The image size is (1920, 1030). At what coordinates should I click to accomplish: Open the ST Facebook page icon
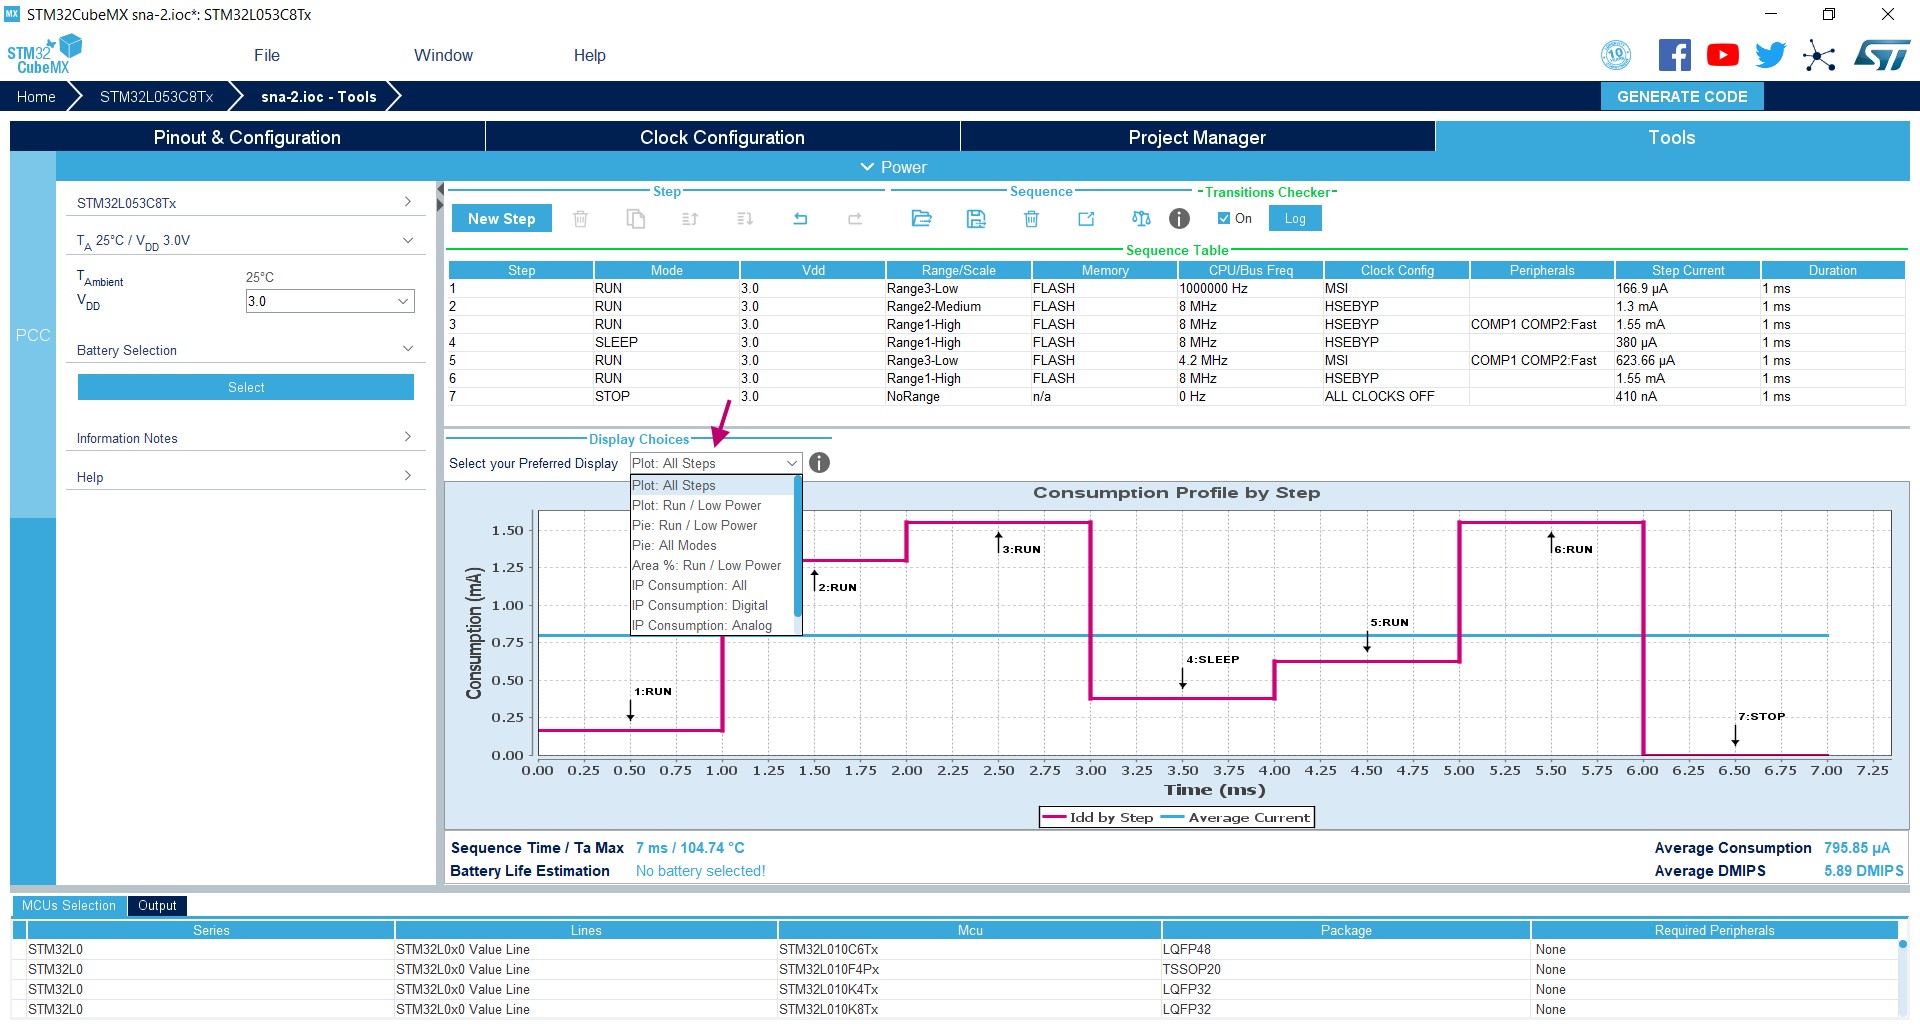1674,55
